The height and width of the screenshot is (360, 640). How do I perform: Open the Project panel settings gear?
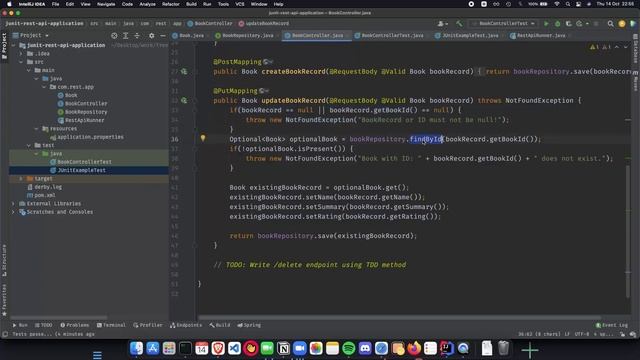tap(151, 36)
